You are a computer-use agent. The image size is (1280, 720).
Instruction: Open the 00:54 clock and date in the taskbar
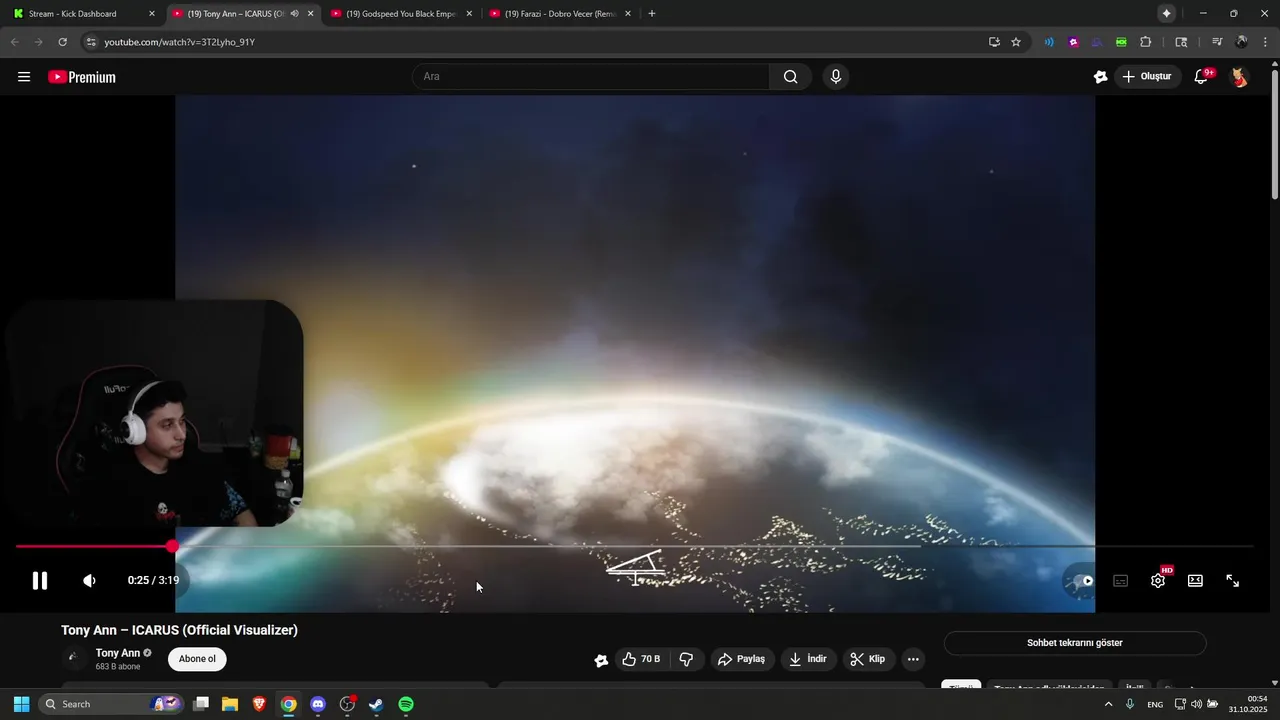[x=1250, y=704]
